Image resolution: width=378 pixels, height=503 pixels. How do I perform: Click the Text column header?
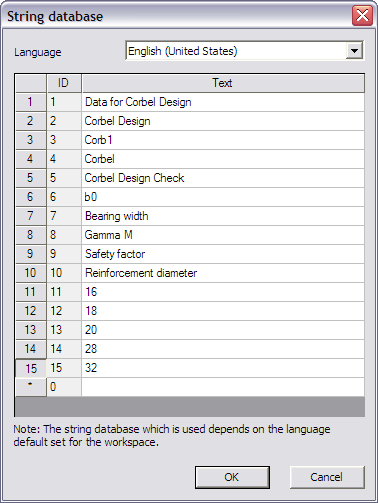pos(223,83)
